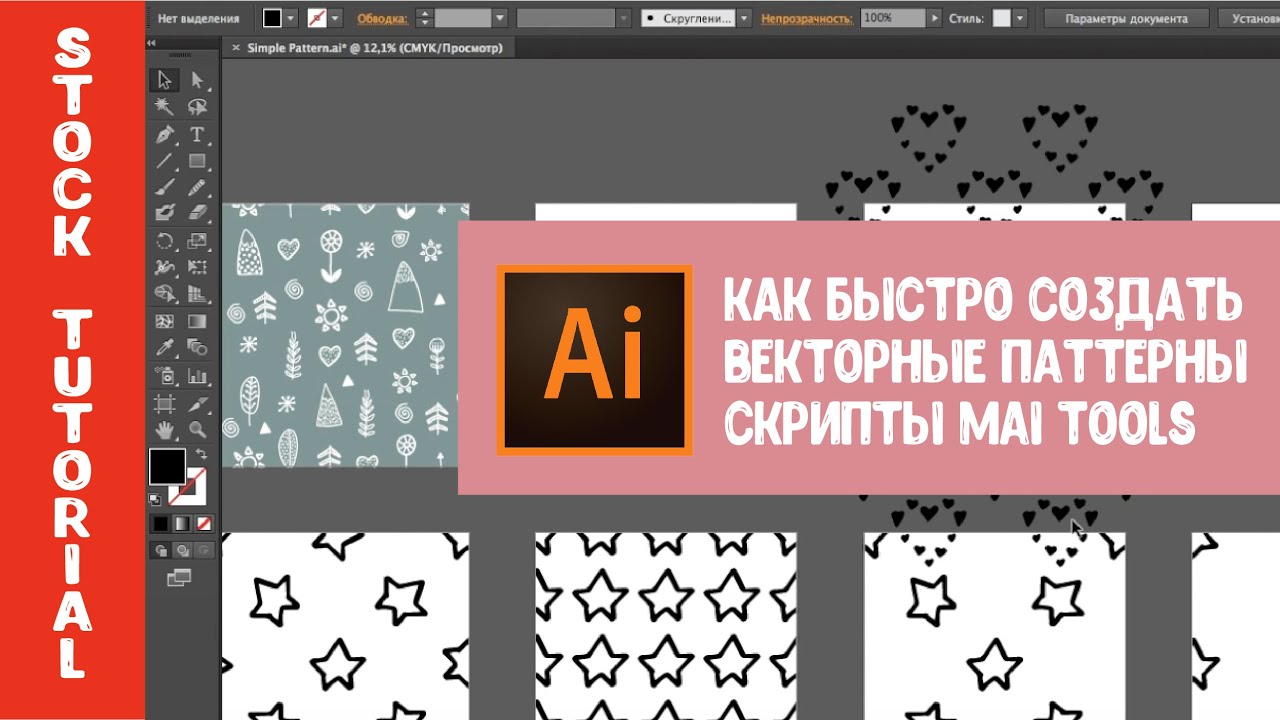Select the Pen tool
The image size is (1280, 720).
tap(165, 134)
